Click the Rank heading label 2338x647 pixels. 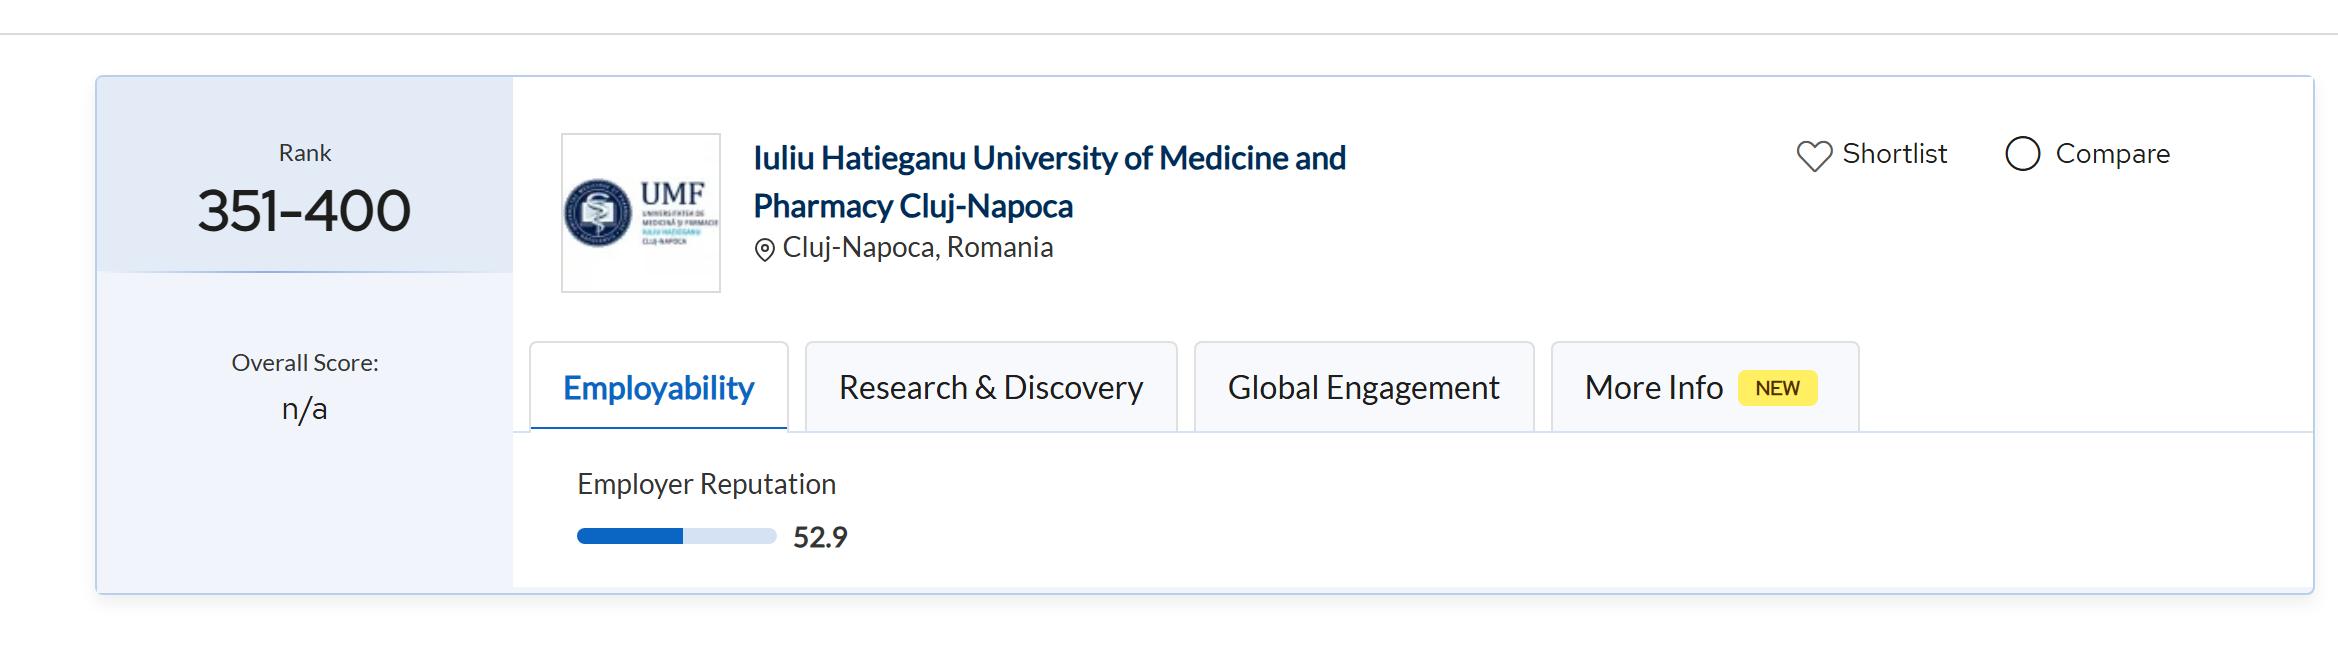[x=304, y=153]
